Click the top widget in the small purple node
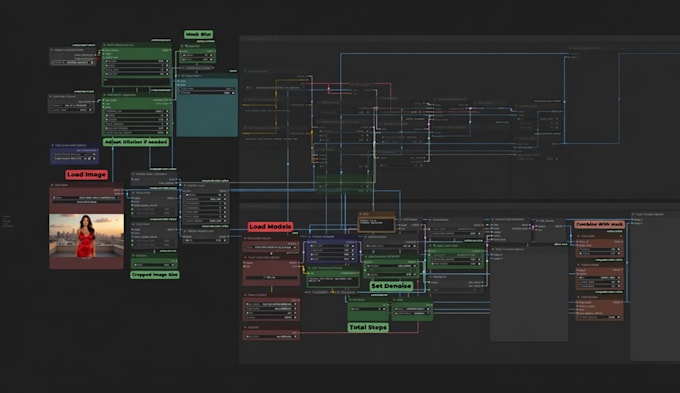This screenshot has height=393, width=680. tap(75, 154)
